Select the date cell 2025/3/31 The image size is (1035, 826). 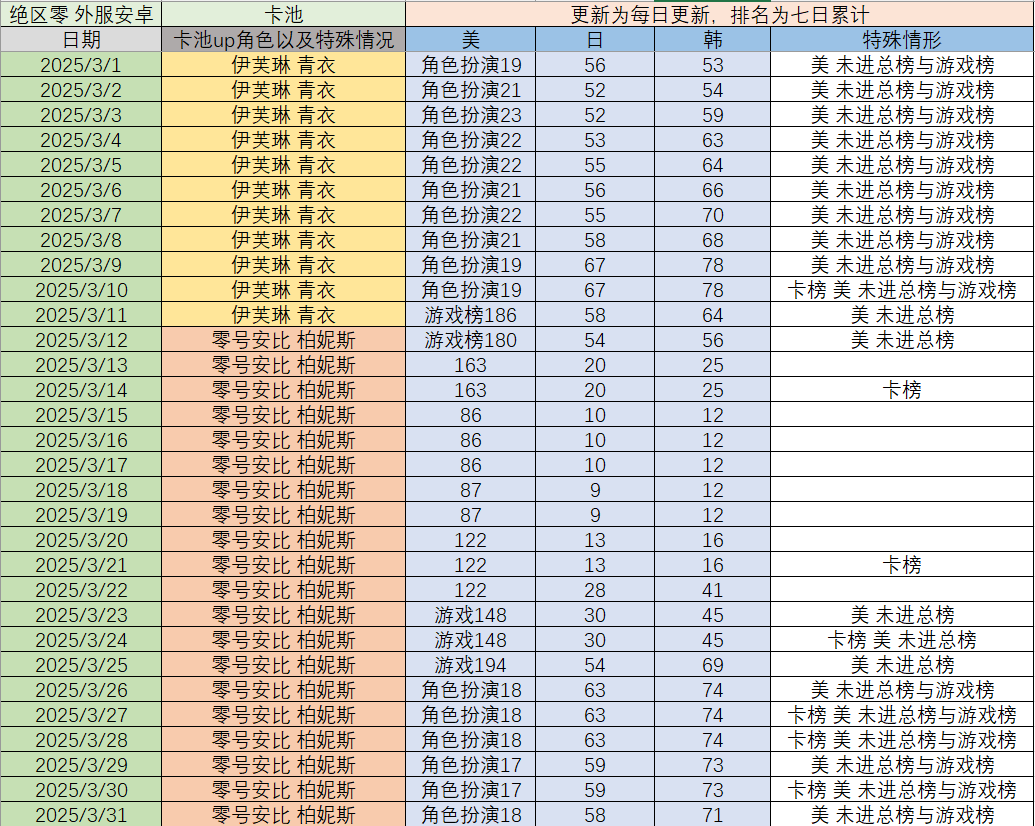(81, 814)
